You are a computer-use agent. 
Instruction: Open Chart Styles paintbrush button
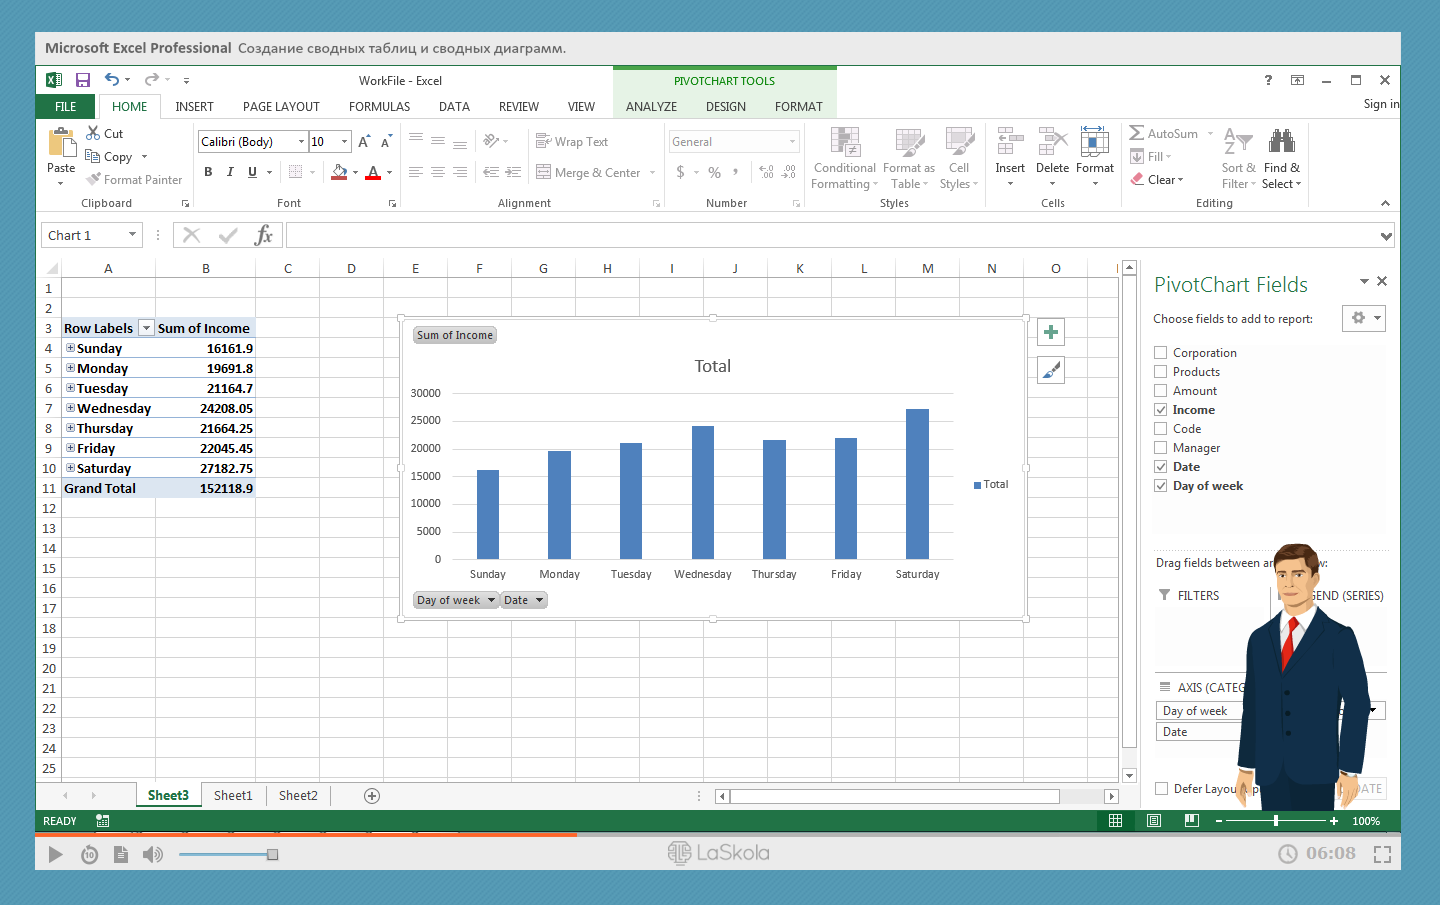(1050, 370)
